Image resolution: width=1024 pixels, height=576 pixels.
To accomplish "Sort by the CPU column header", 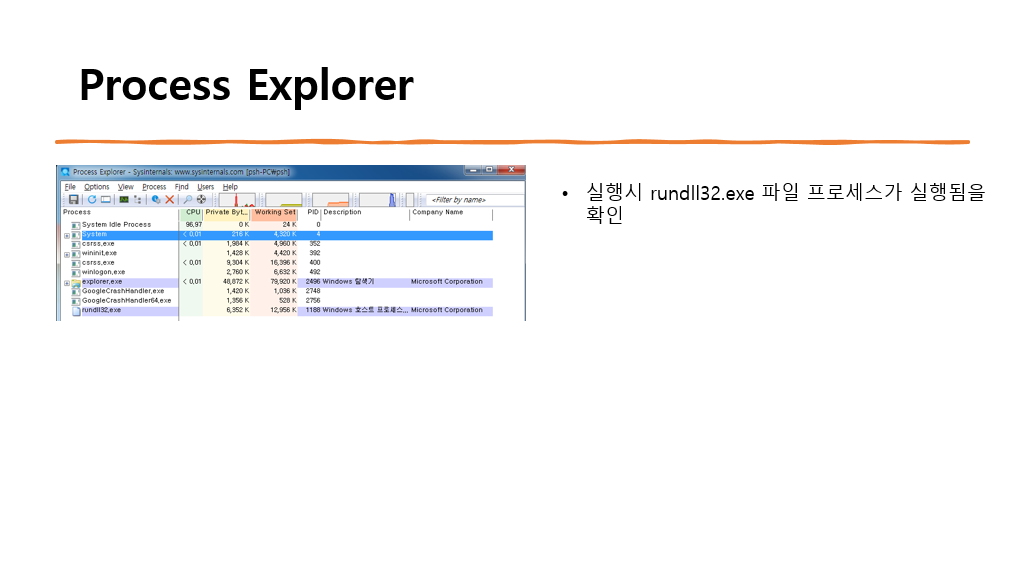I will point(191,212).
